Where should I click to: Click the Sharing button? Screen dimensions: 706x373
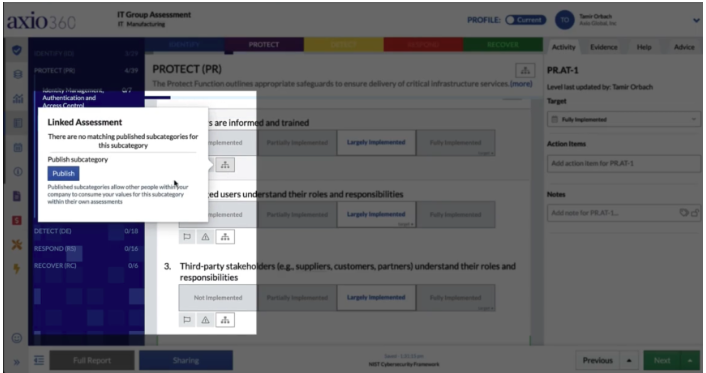coord(186,360)
